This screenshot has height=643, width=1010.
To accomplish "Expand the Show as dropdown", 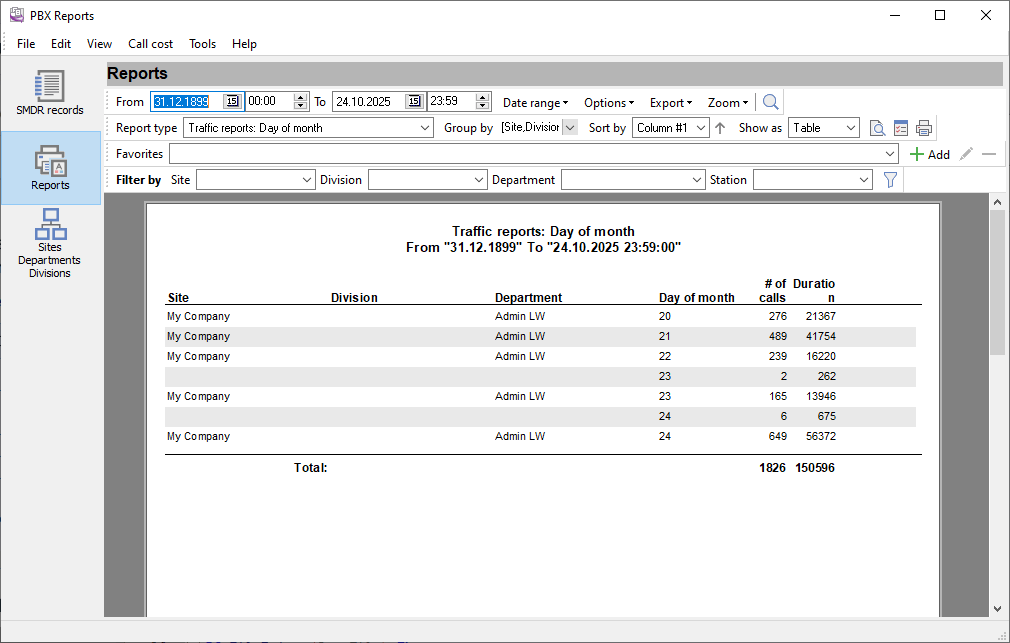I will 823,127.
